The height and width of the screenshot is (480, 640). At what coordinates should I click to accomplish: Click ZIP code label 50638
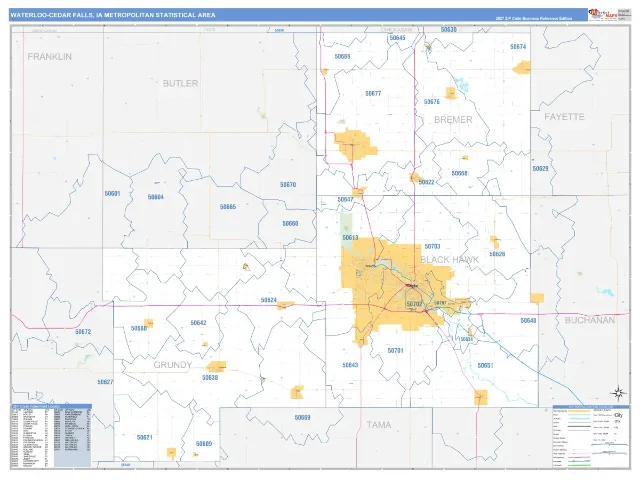click(x=210, y=378)
